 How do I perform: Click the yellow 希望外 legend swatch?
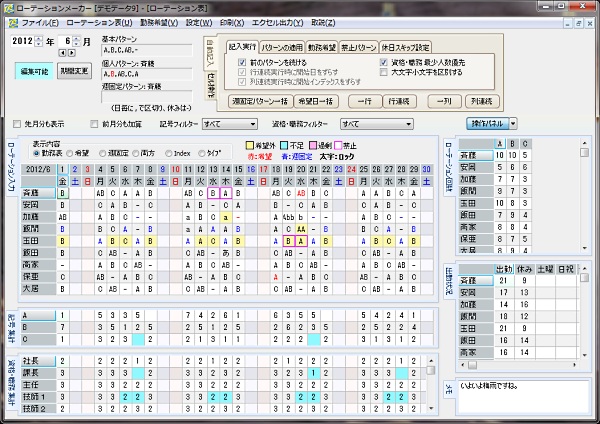pos(249,145)
